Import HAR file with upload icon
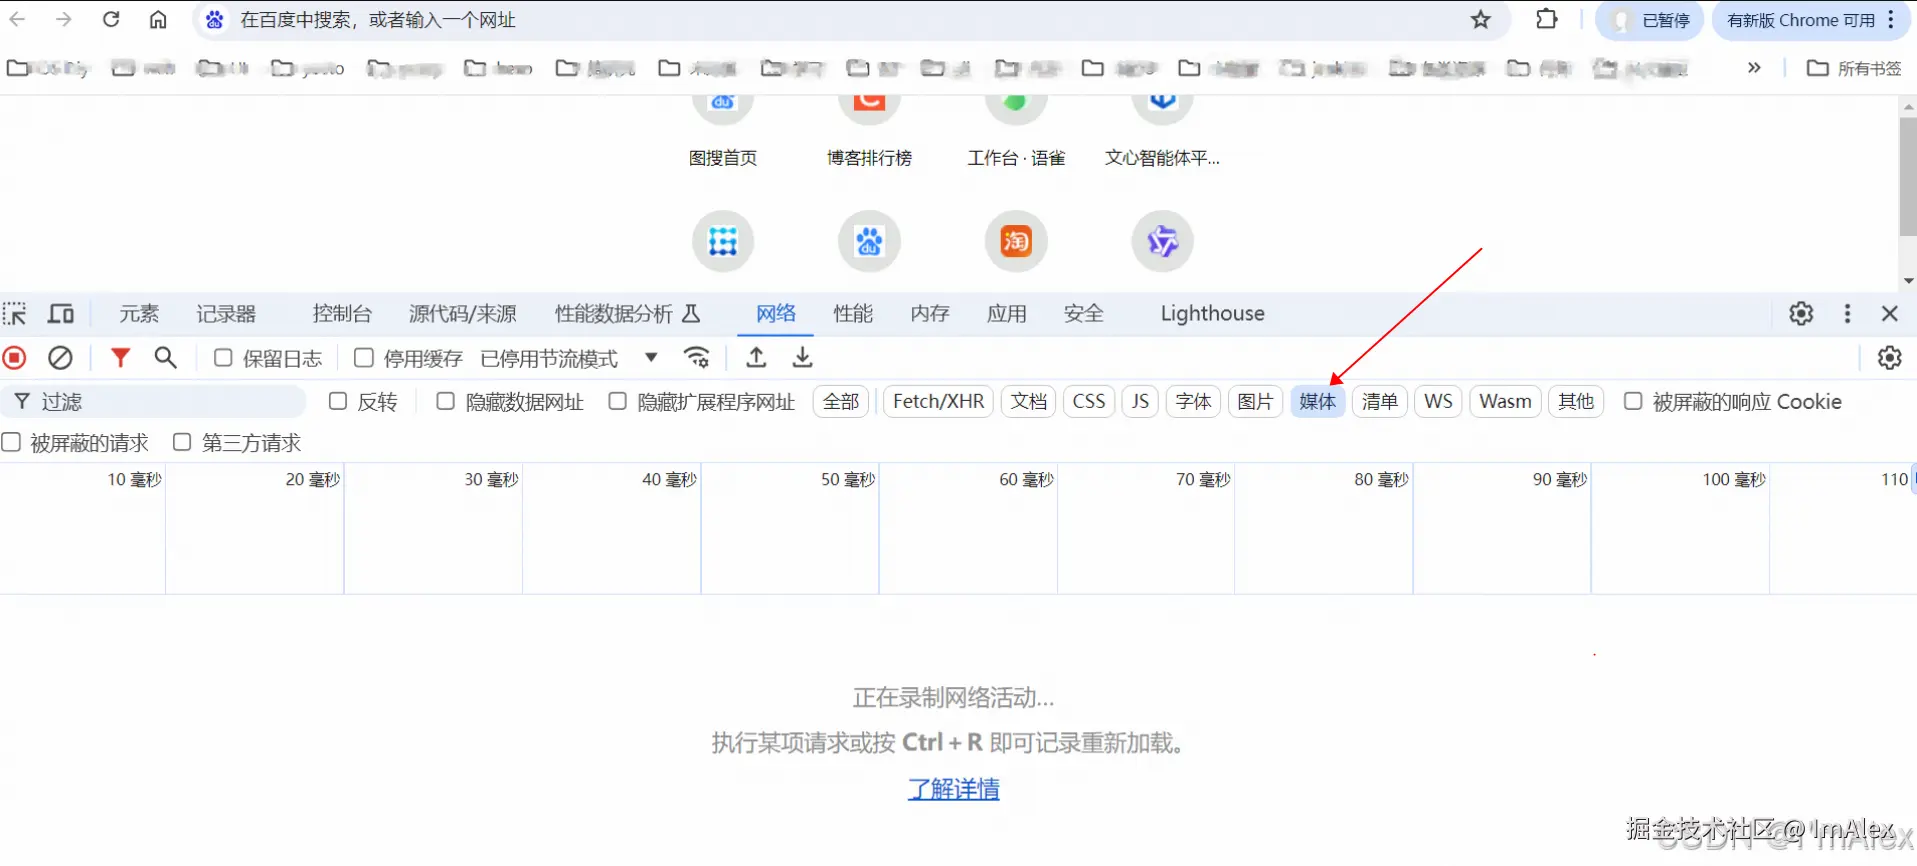Screen dimensions: 1917x866 757,358
